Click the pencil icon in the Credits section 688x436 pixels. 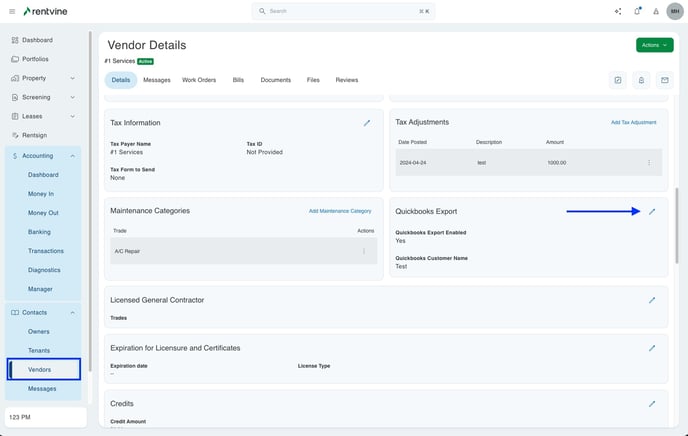(x=652, y=404)
